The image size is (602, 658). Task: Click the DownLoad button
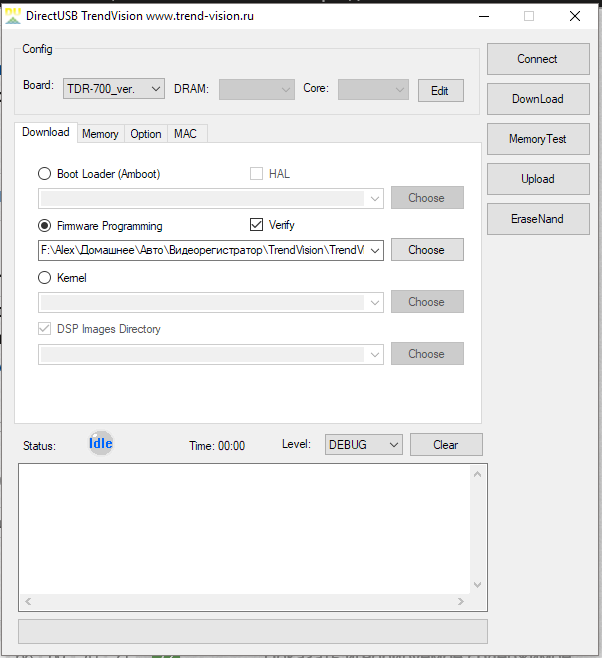coord(537,99)
